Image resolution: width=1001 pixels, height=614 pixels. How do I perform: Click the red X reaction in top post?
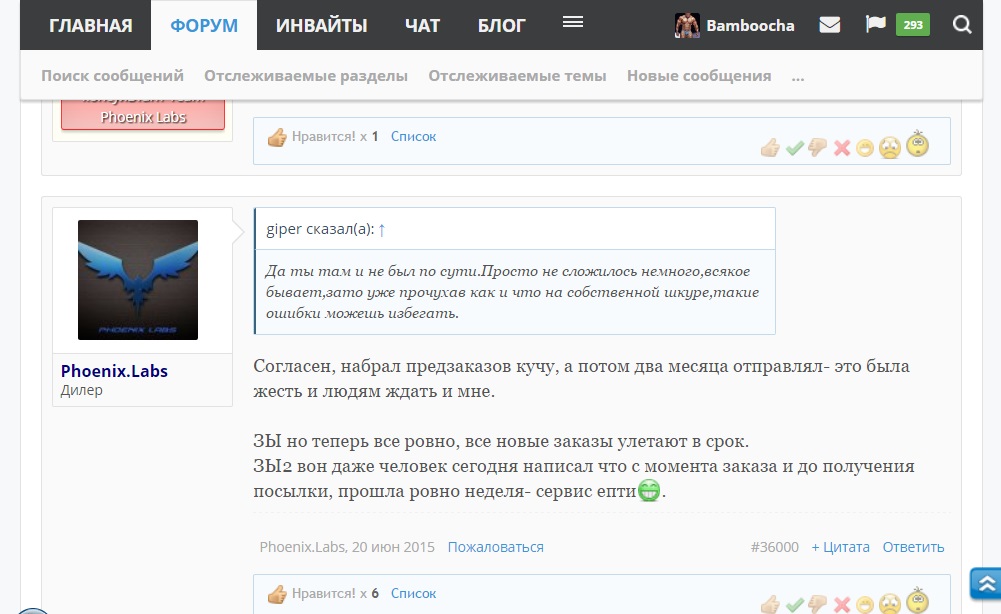[x=841, y=148]
